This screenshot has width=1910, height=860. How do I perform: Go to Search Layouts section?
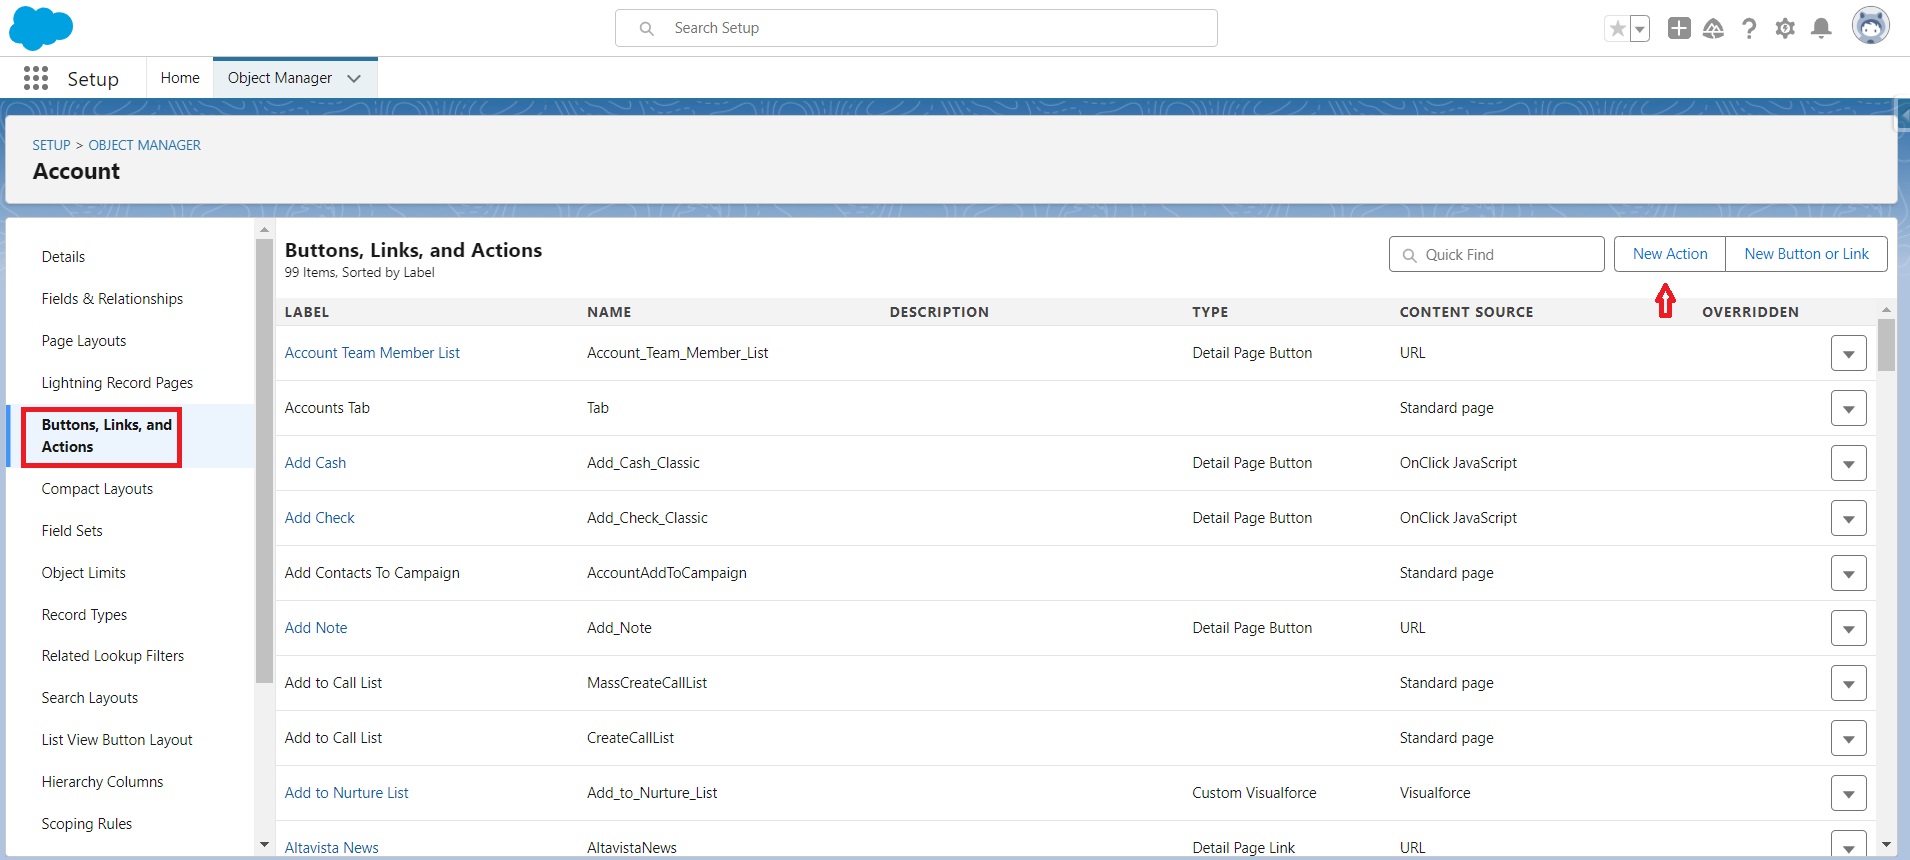click(90, 698)
